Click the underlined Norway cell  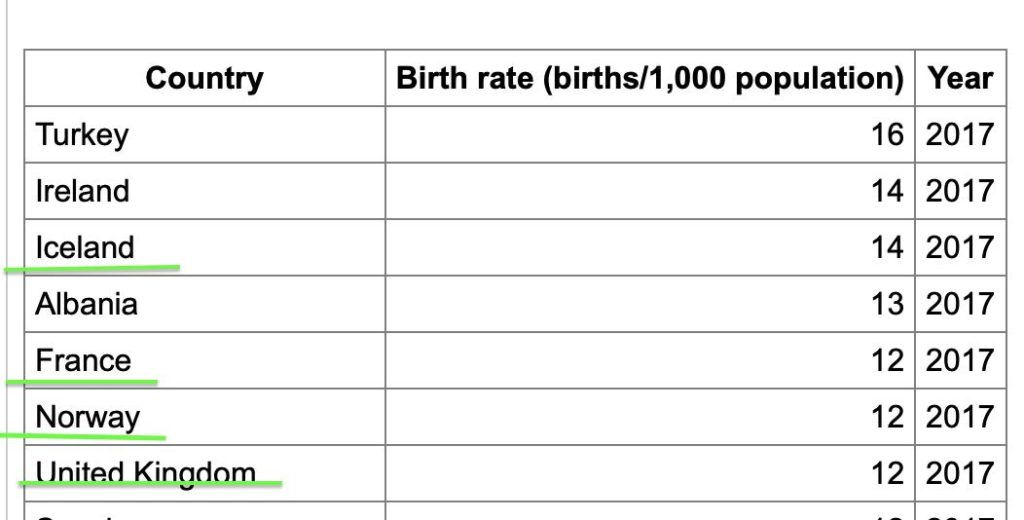click(204, 417)
